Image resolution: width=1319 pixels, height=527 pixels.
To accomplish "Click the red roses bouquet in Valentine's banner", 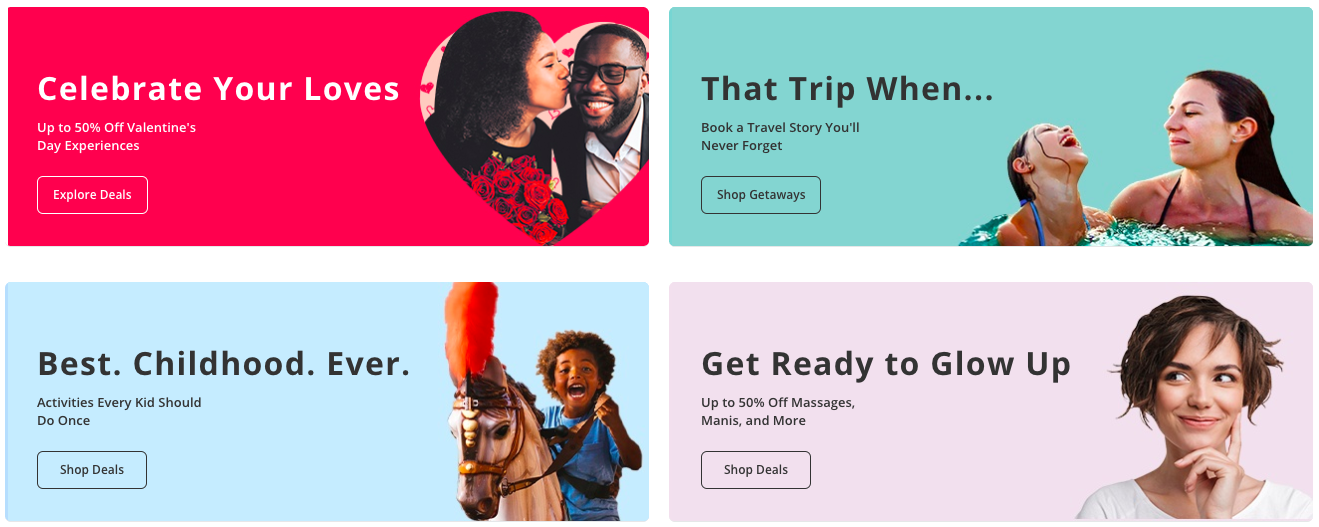I will (521, 193).
